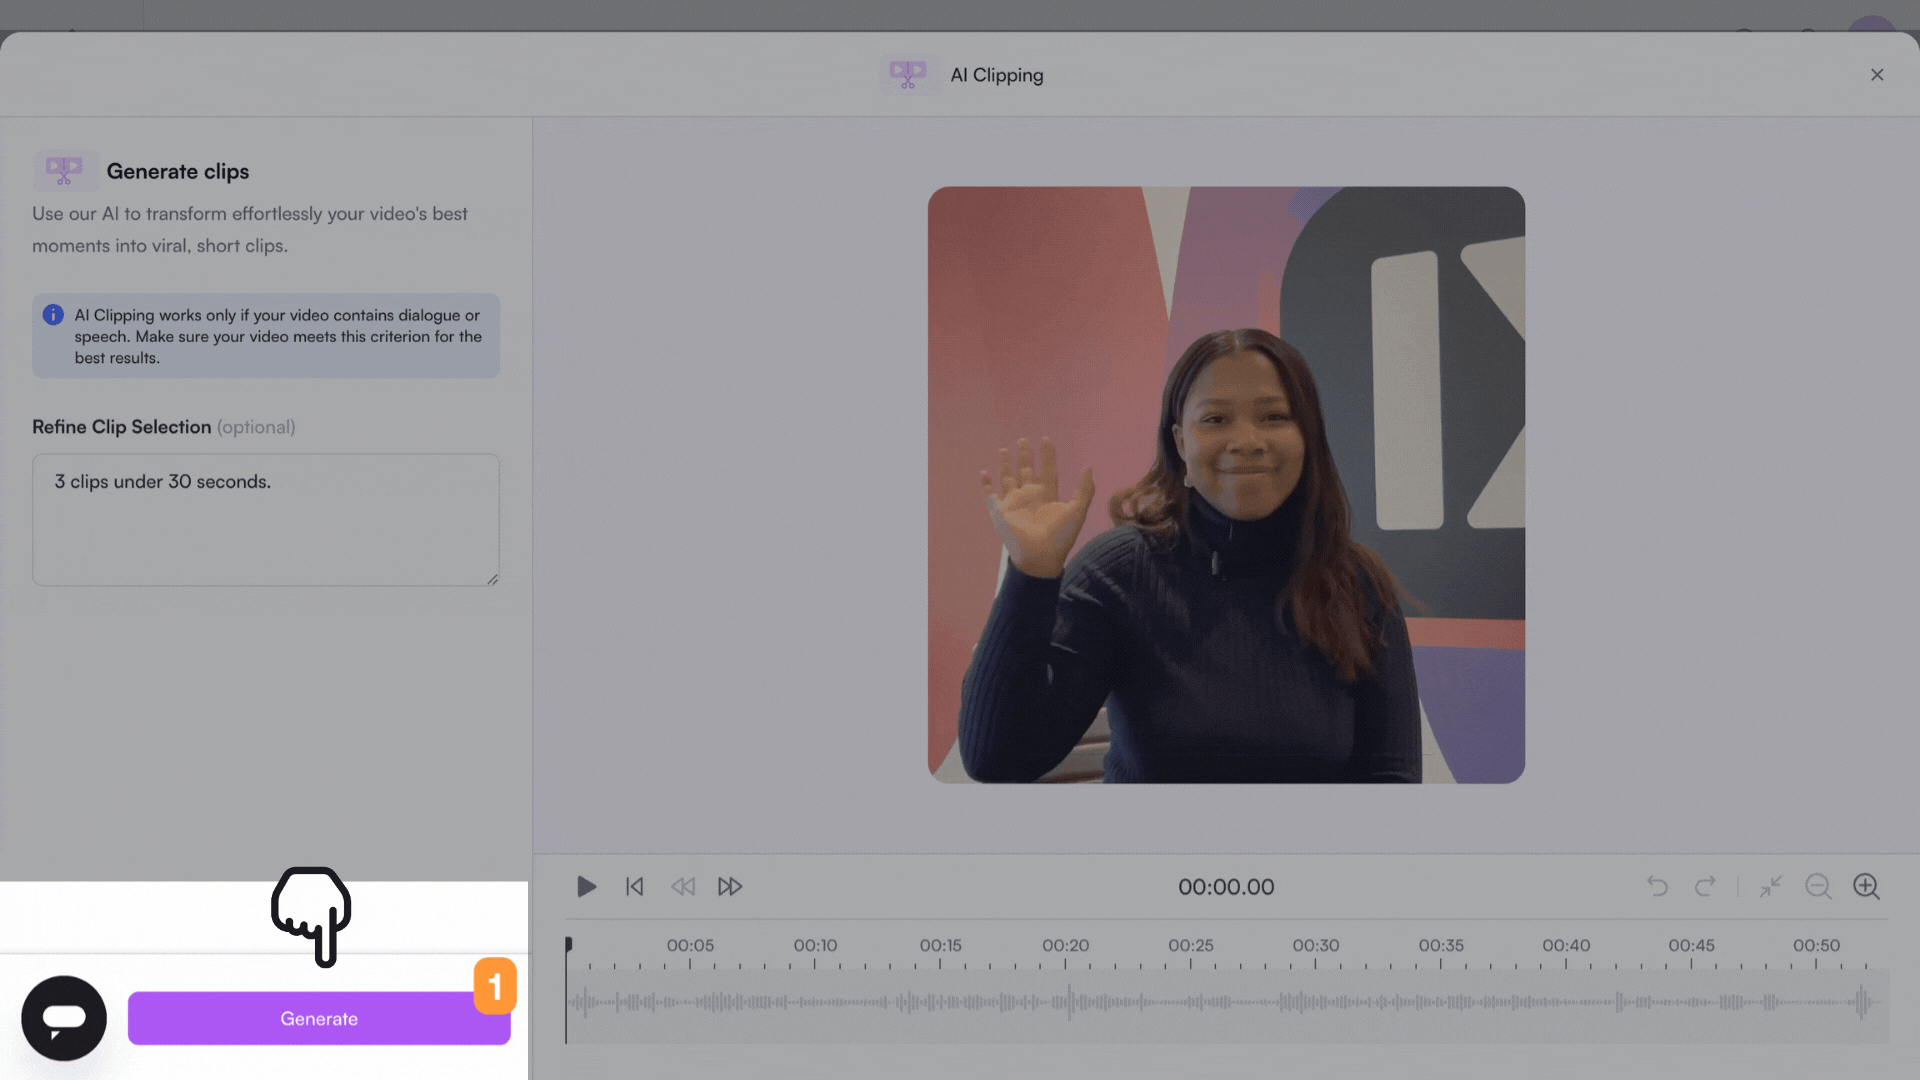Fast forward the video playback
Screen dimensions: 1920x1080
point(730,887)
